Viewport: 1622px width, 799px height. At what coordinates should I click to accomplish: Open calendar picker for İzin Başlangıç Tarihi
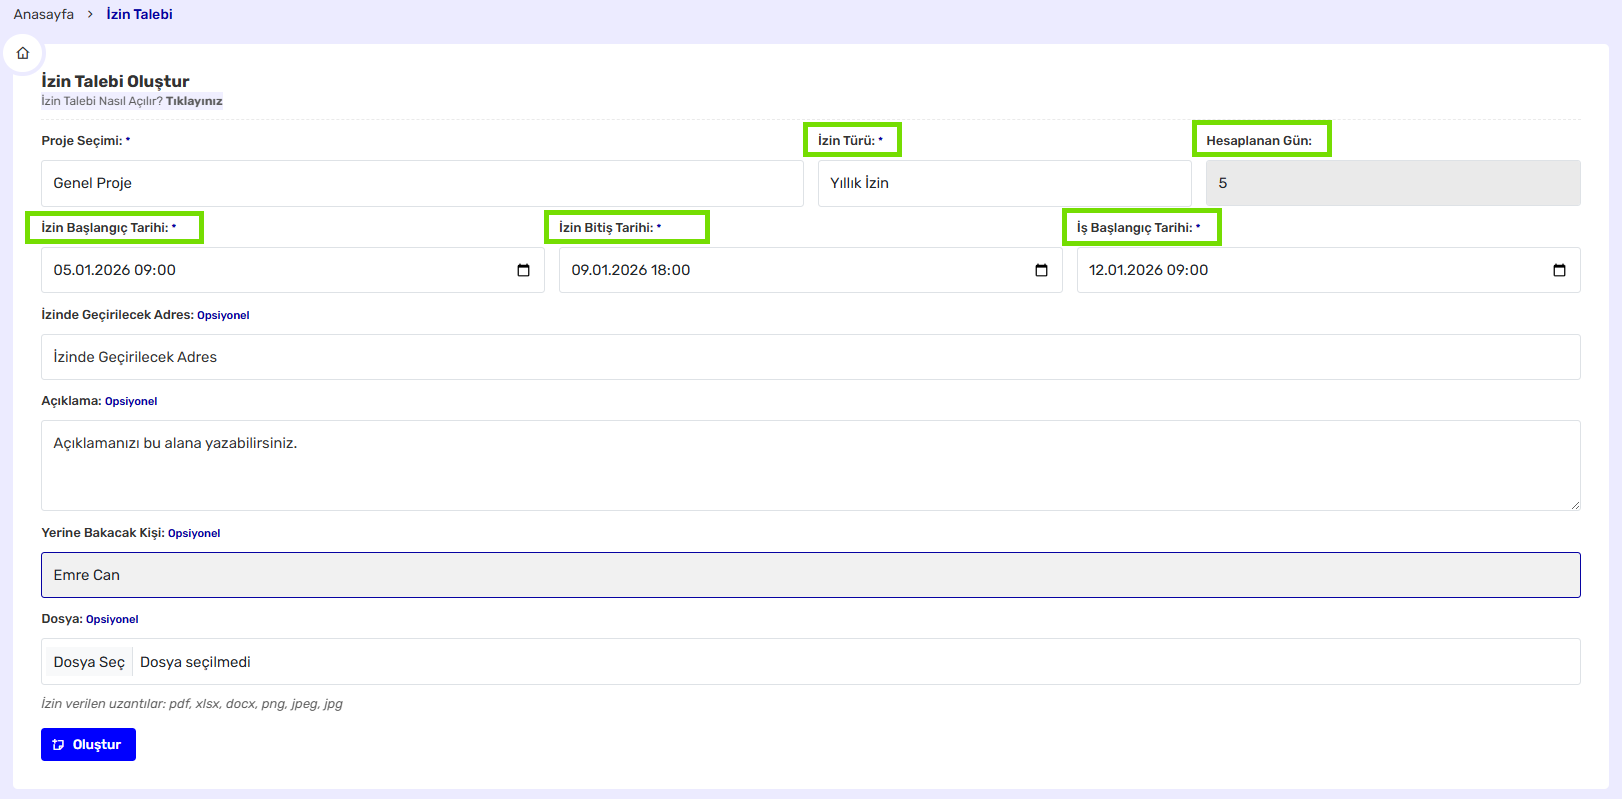[523, 270]
